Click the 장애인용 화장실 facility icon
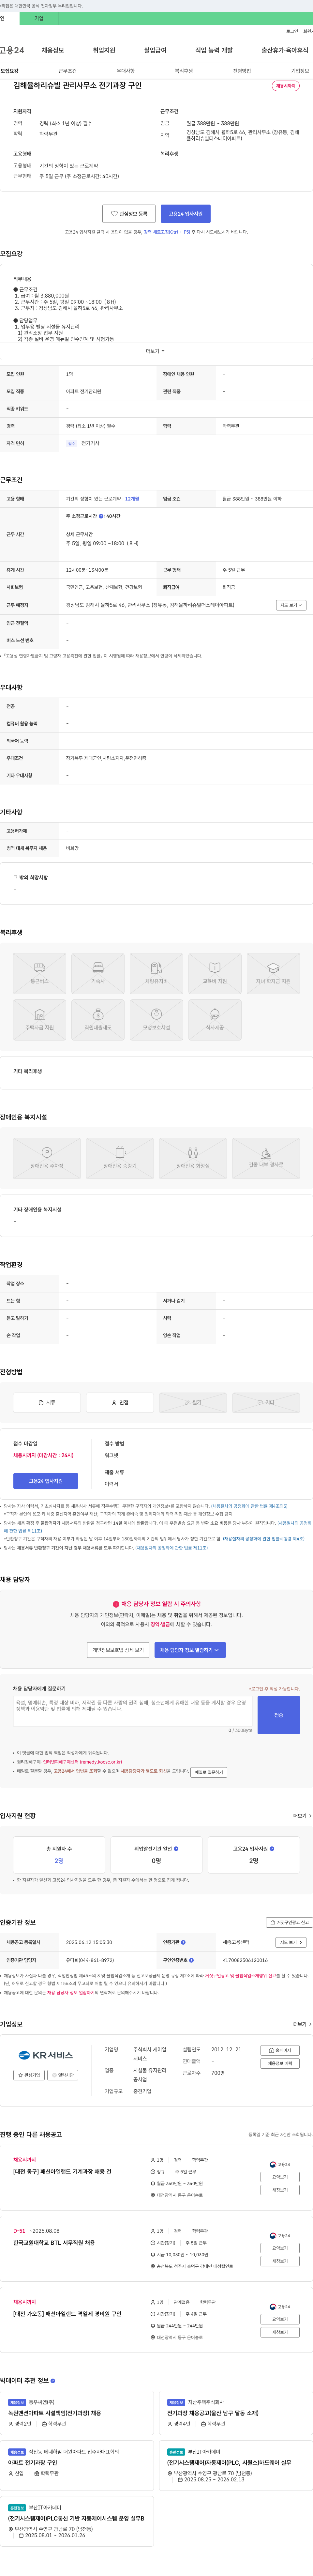This screenshot has width=313, height=2576. (x=193, y=1158)
